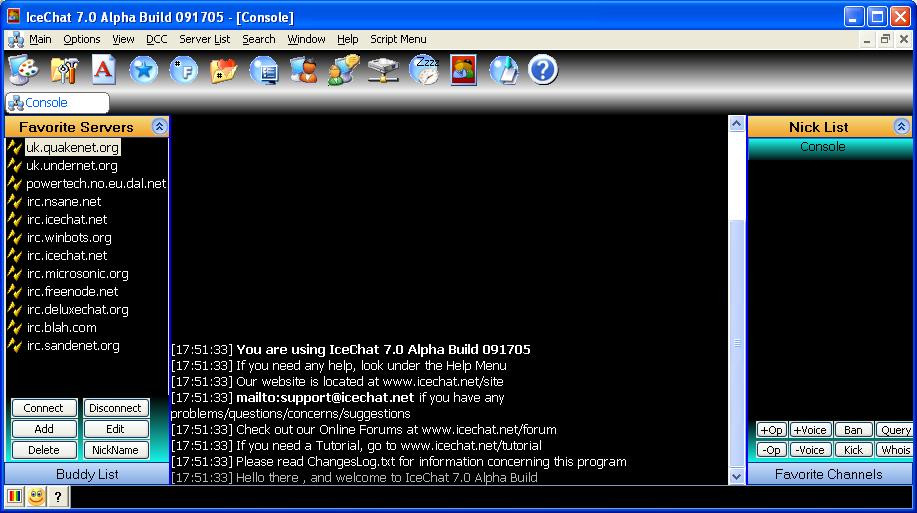Click the Zzzz away clock icon
917x513 pixels.
point(424,70)
